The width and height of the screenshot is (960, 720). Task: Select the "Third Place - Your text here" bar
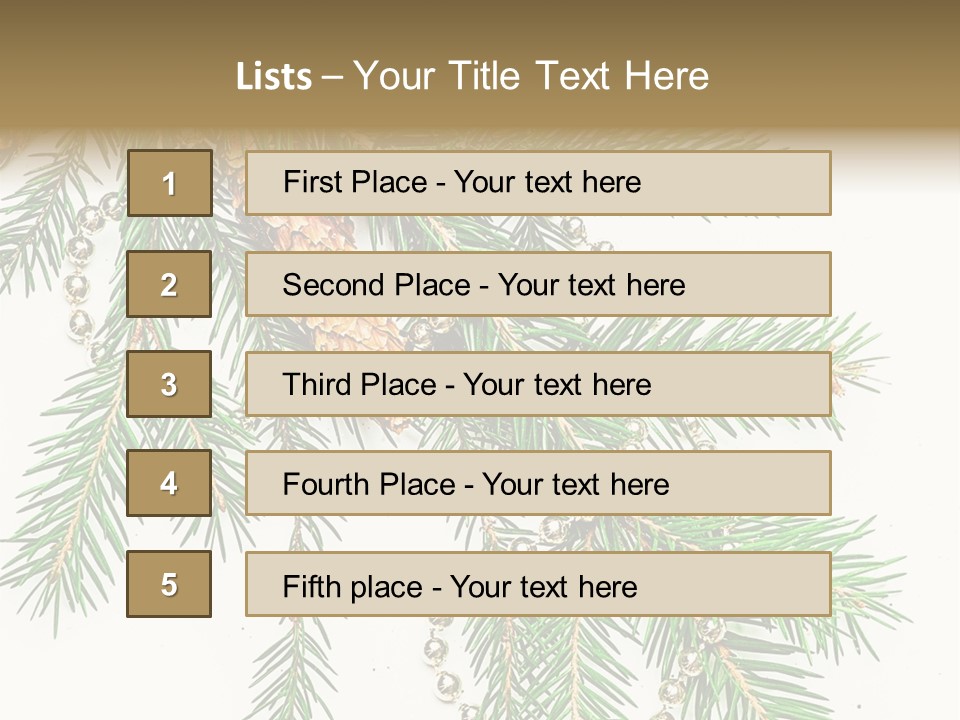538,384
